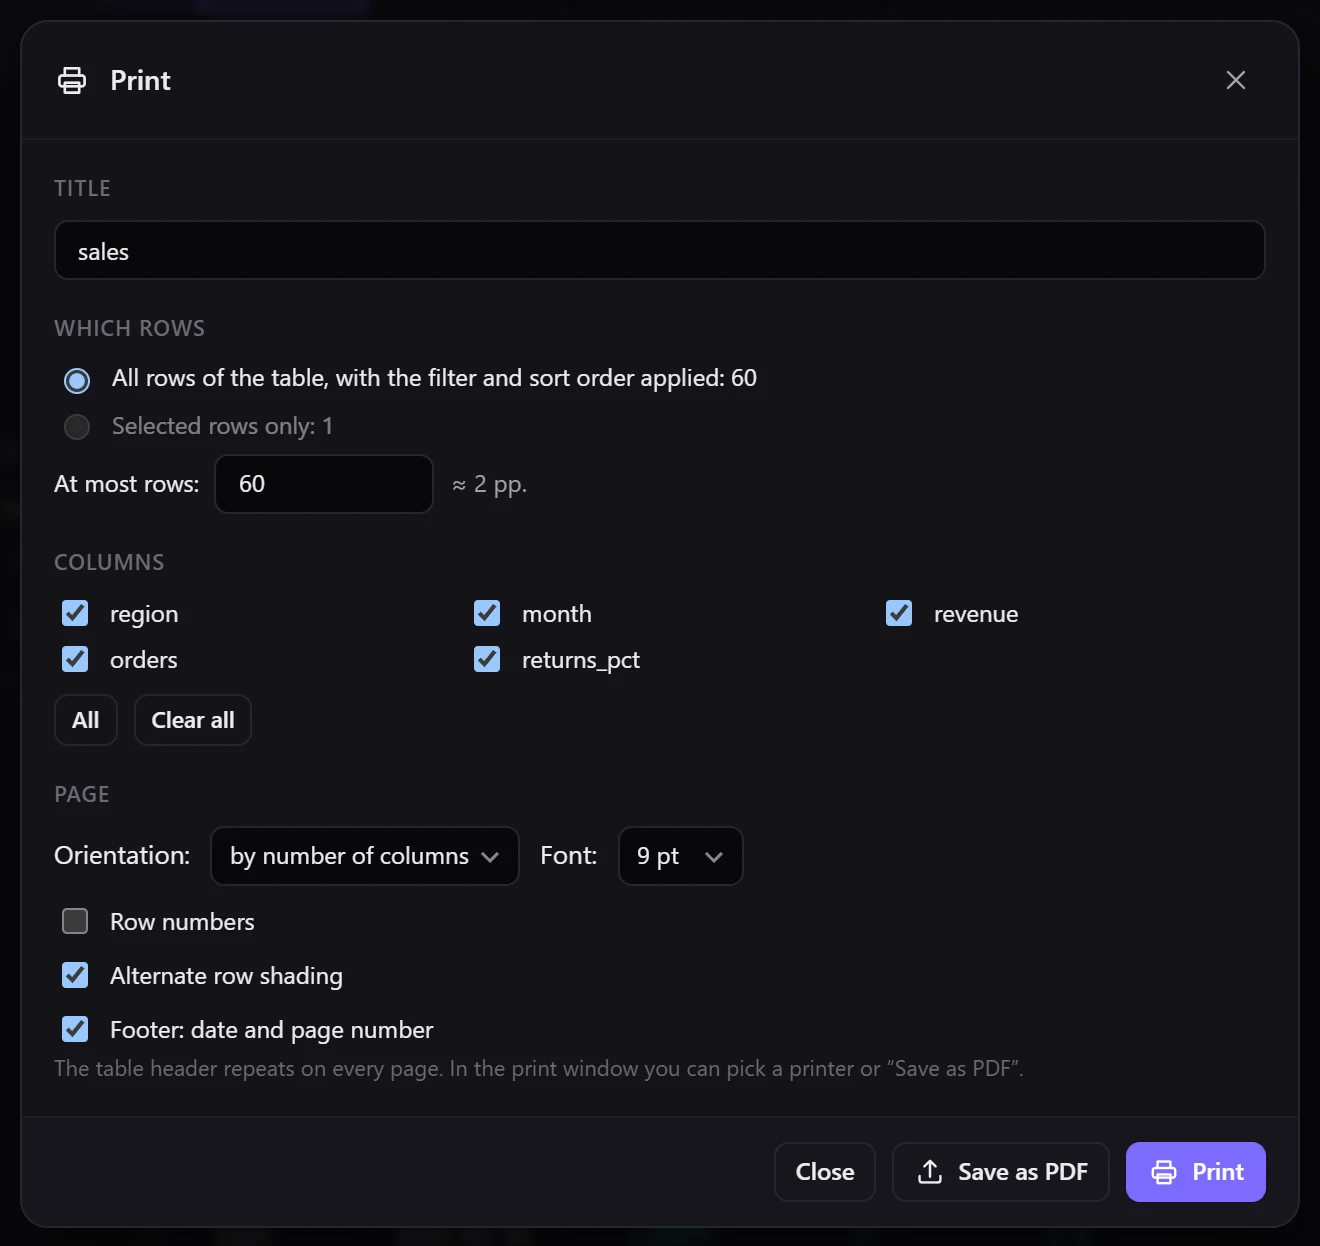Viewport: 1320px width, 1246px height.
Task: Close the Print dialog with the X icon
Action: tap(1236, 80)
